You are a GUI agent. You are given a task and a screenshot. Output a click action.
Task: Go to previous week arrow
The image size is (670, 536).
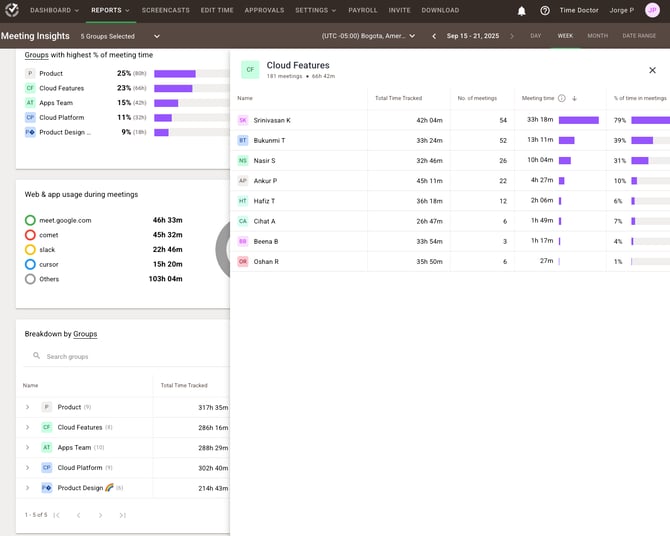tap(434, 36)
